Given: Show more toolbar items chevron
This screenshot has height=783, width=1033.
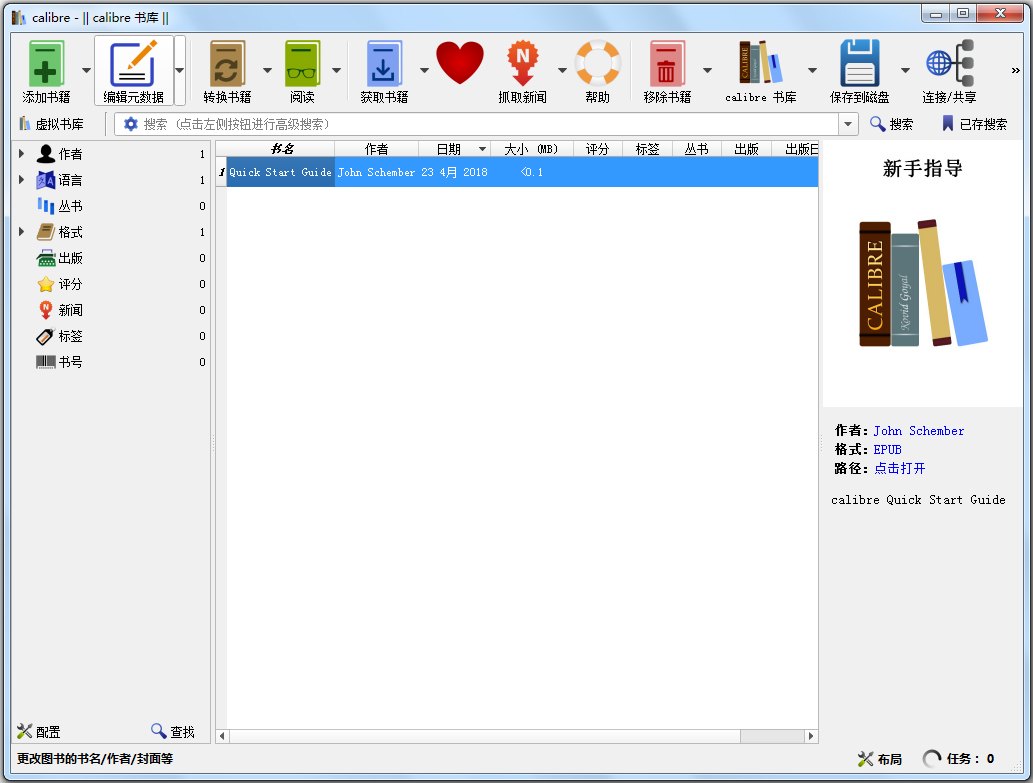Looking at the screenshot, I should coord(1015,70).
